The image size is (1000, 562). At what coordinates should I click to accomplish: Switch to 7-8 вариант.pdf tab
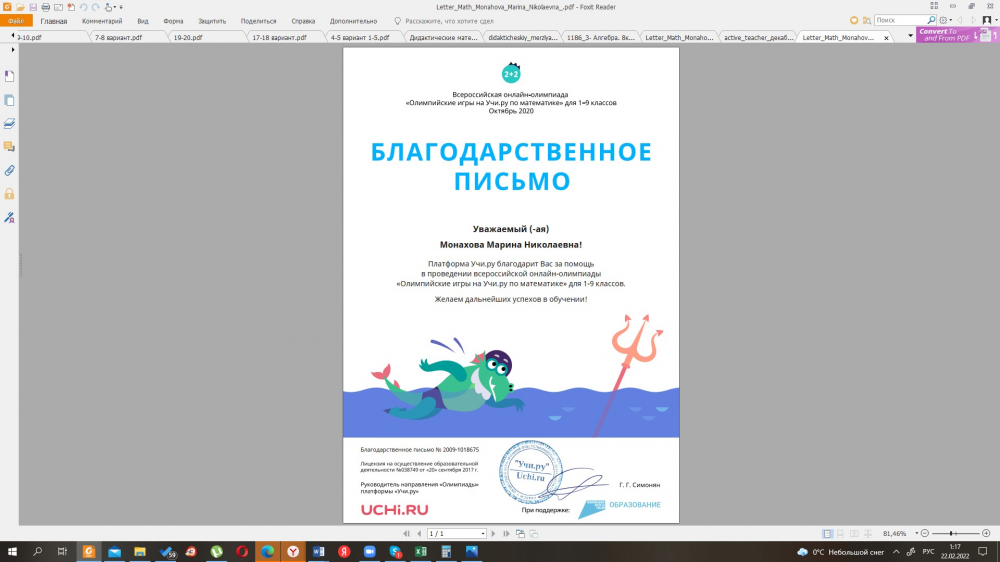pyautogui.click(x=119, y=38)
